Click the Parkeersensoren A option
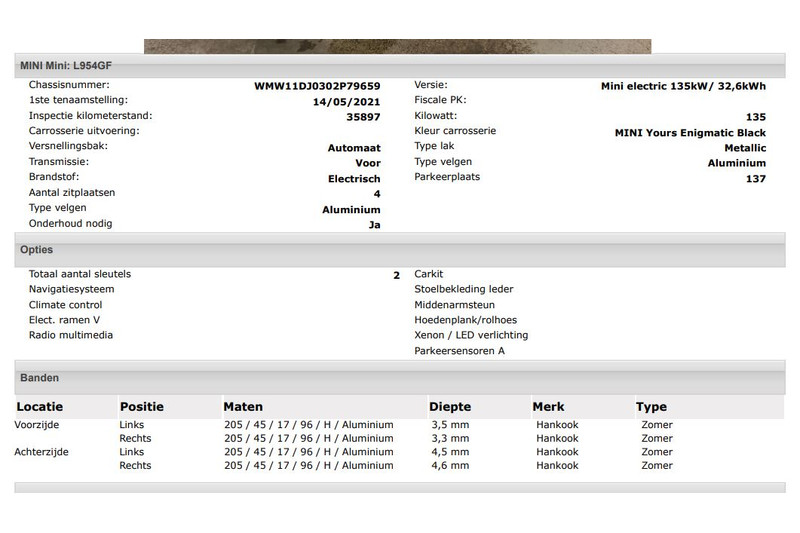This screenshot has height=533, width=800. (460, 351)
